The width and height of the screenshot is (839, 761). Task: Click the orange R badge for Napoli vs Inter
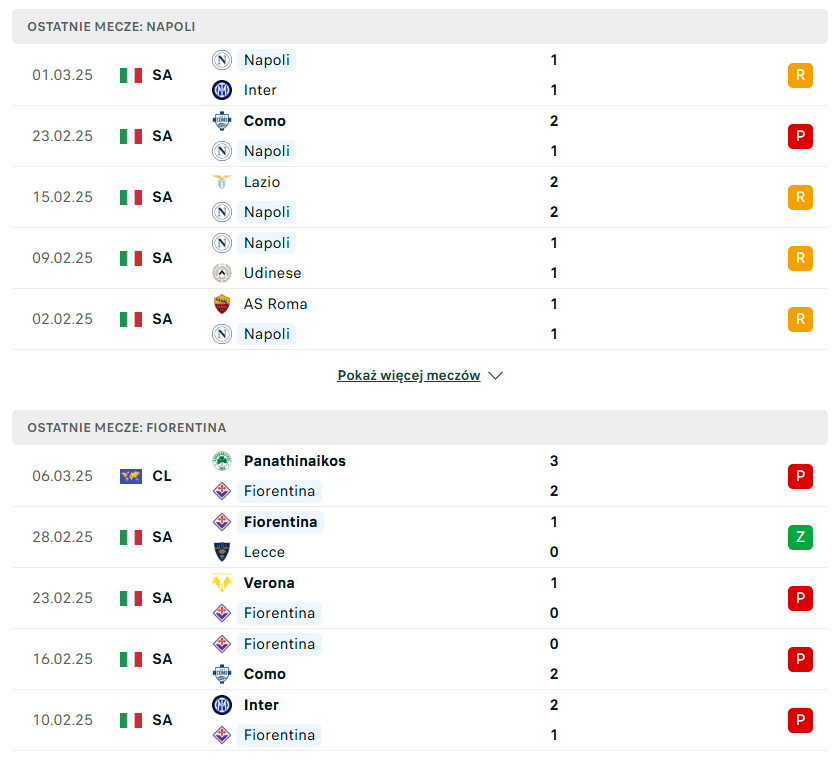pos(800,75)
